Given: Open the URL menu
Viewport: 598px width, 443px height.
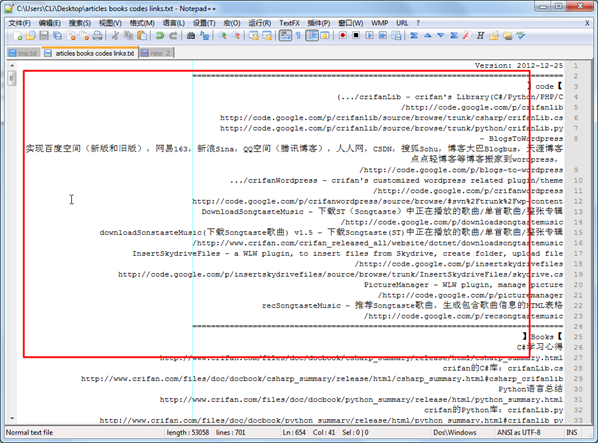Looking at the screenshot, I should 402,23.
